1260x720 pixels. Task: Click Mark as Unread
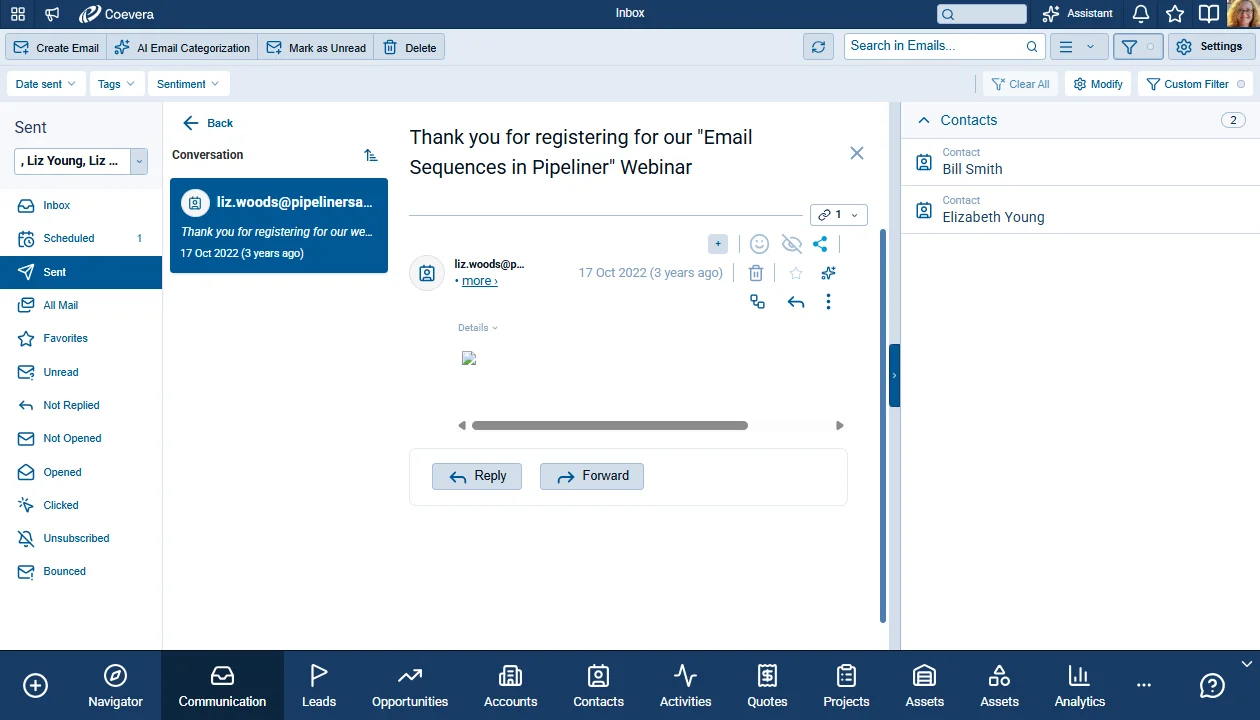tap(316, 47)
